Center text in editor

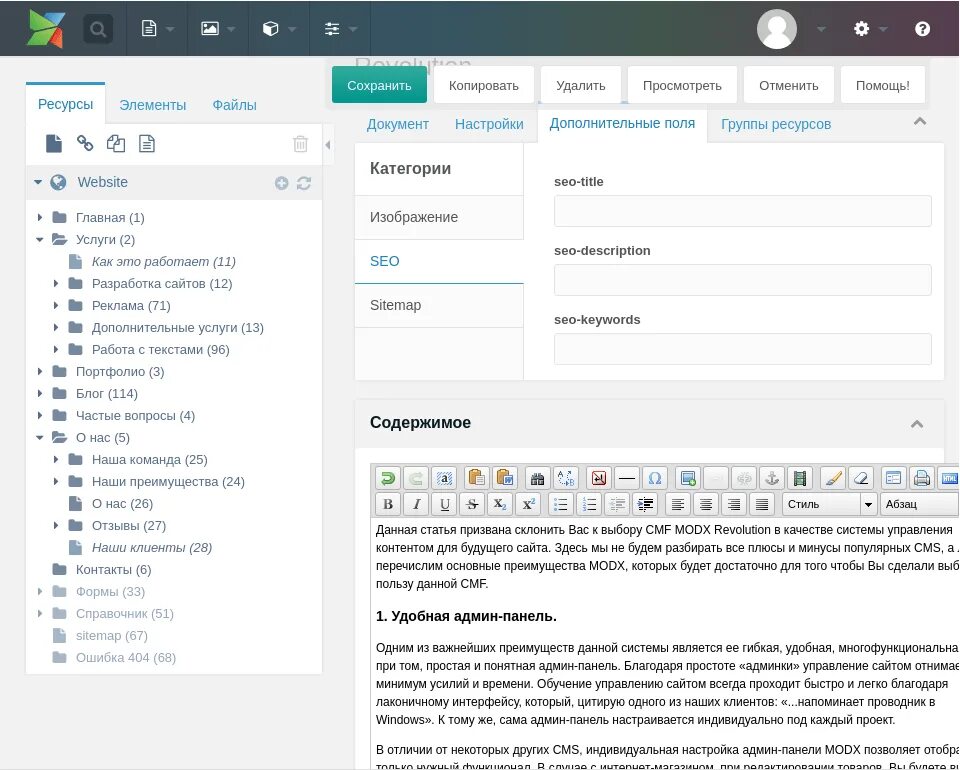(705, 504)
